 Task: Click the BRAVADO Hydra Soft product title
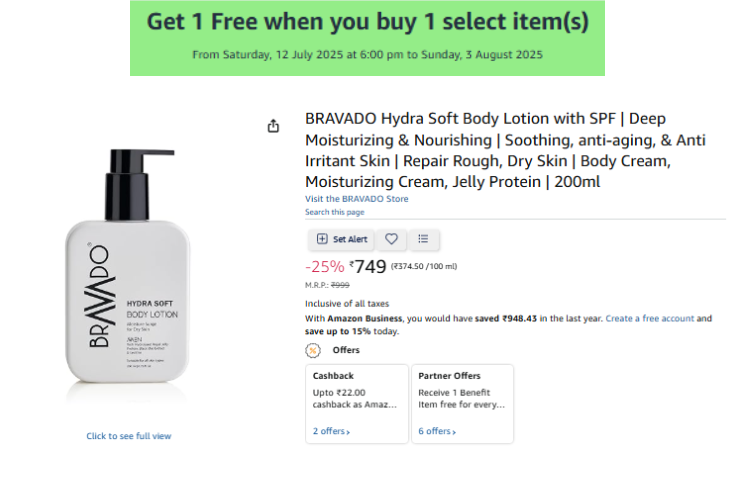[x=505, y=150]
